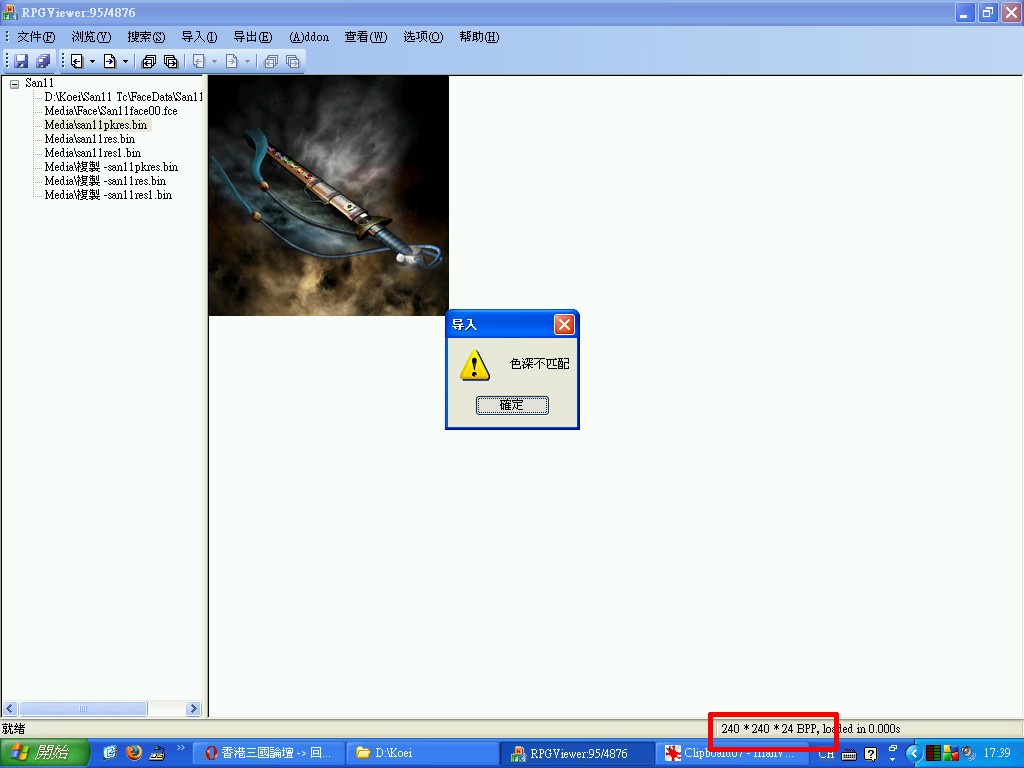Select Media\san11res1.bin in the tree
This screenshot has width=1024, height=768.
(93, 153)
